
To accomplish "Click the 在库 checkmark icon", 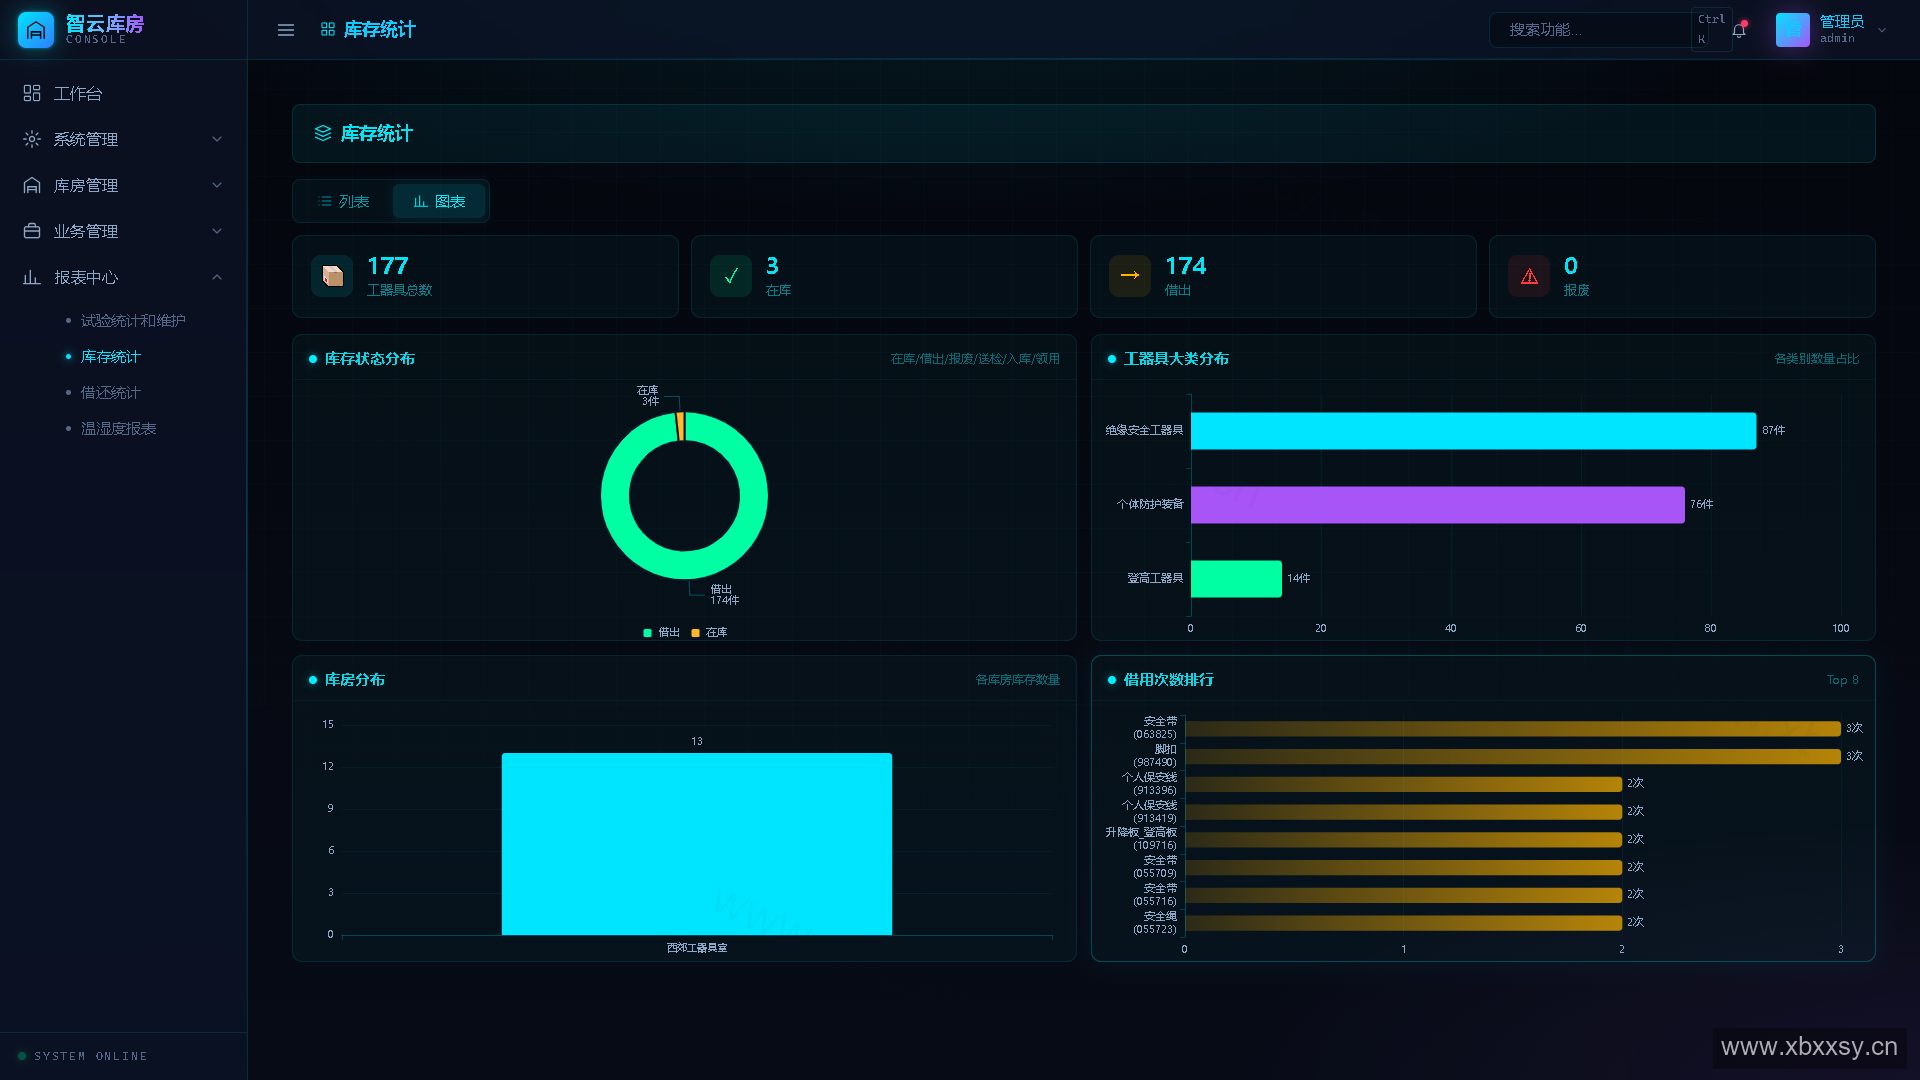I will [731, 276].
